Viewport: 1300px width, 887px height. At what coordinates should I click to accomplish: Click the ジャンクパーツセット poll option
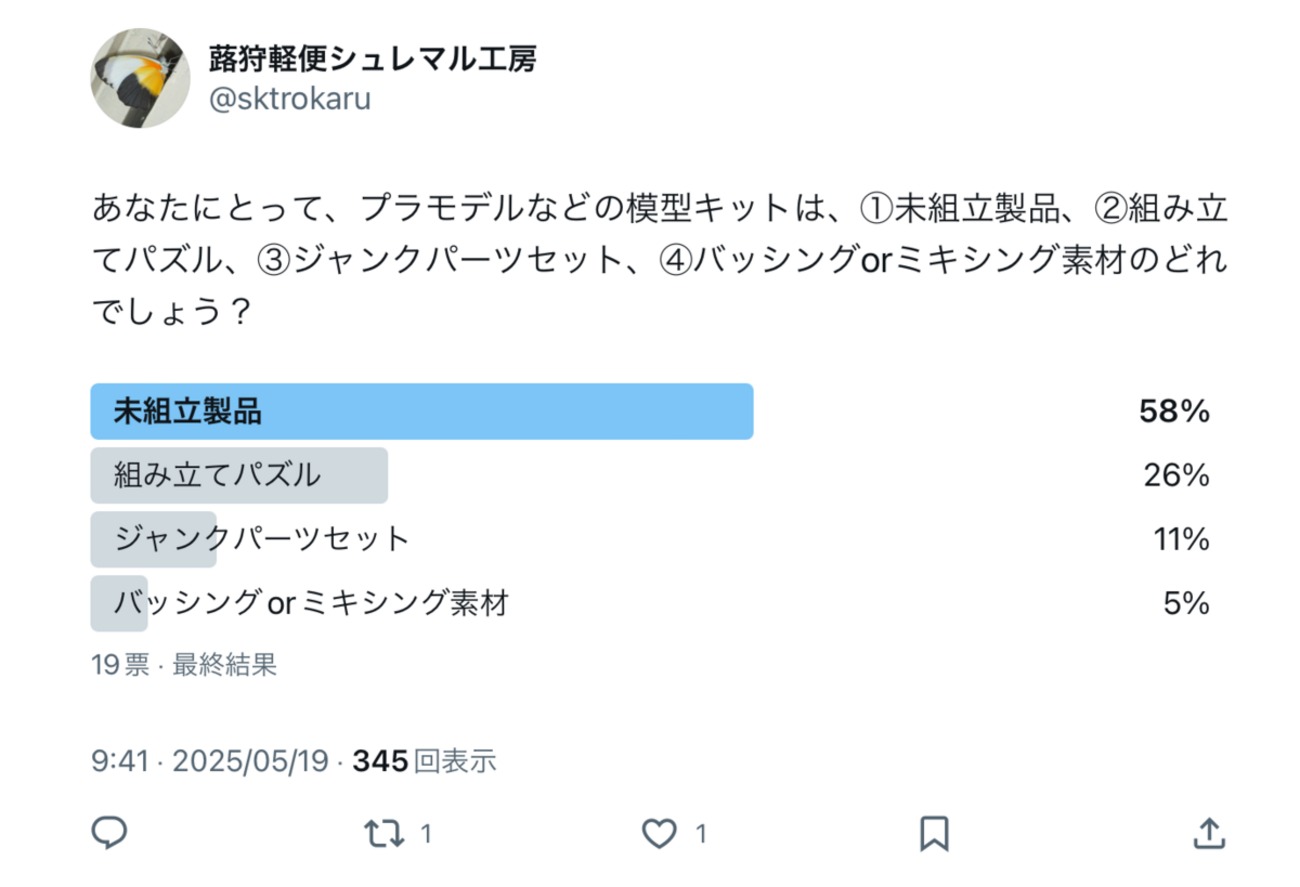[262, 539]
